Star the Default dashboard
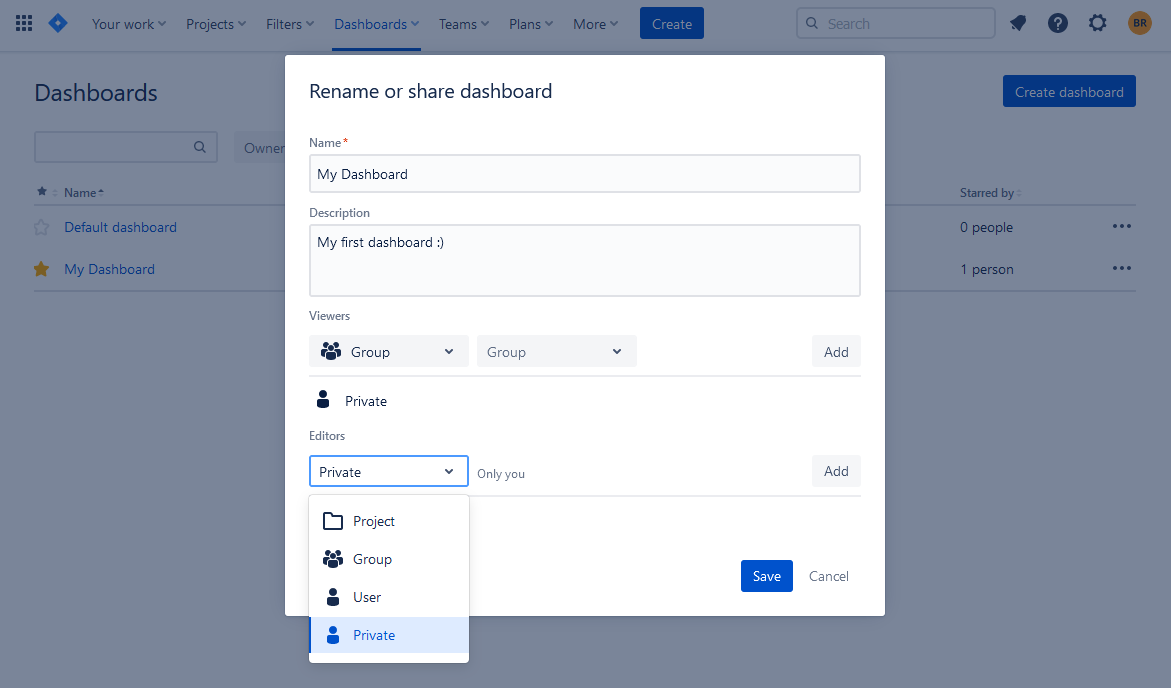The height and width of the screenshot is (688, 1171). (42, 227)
